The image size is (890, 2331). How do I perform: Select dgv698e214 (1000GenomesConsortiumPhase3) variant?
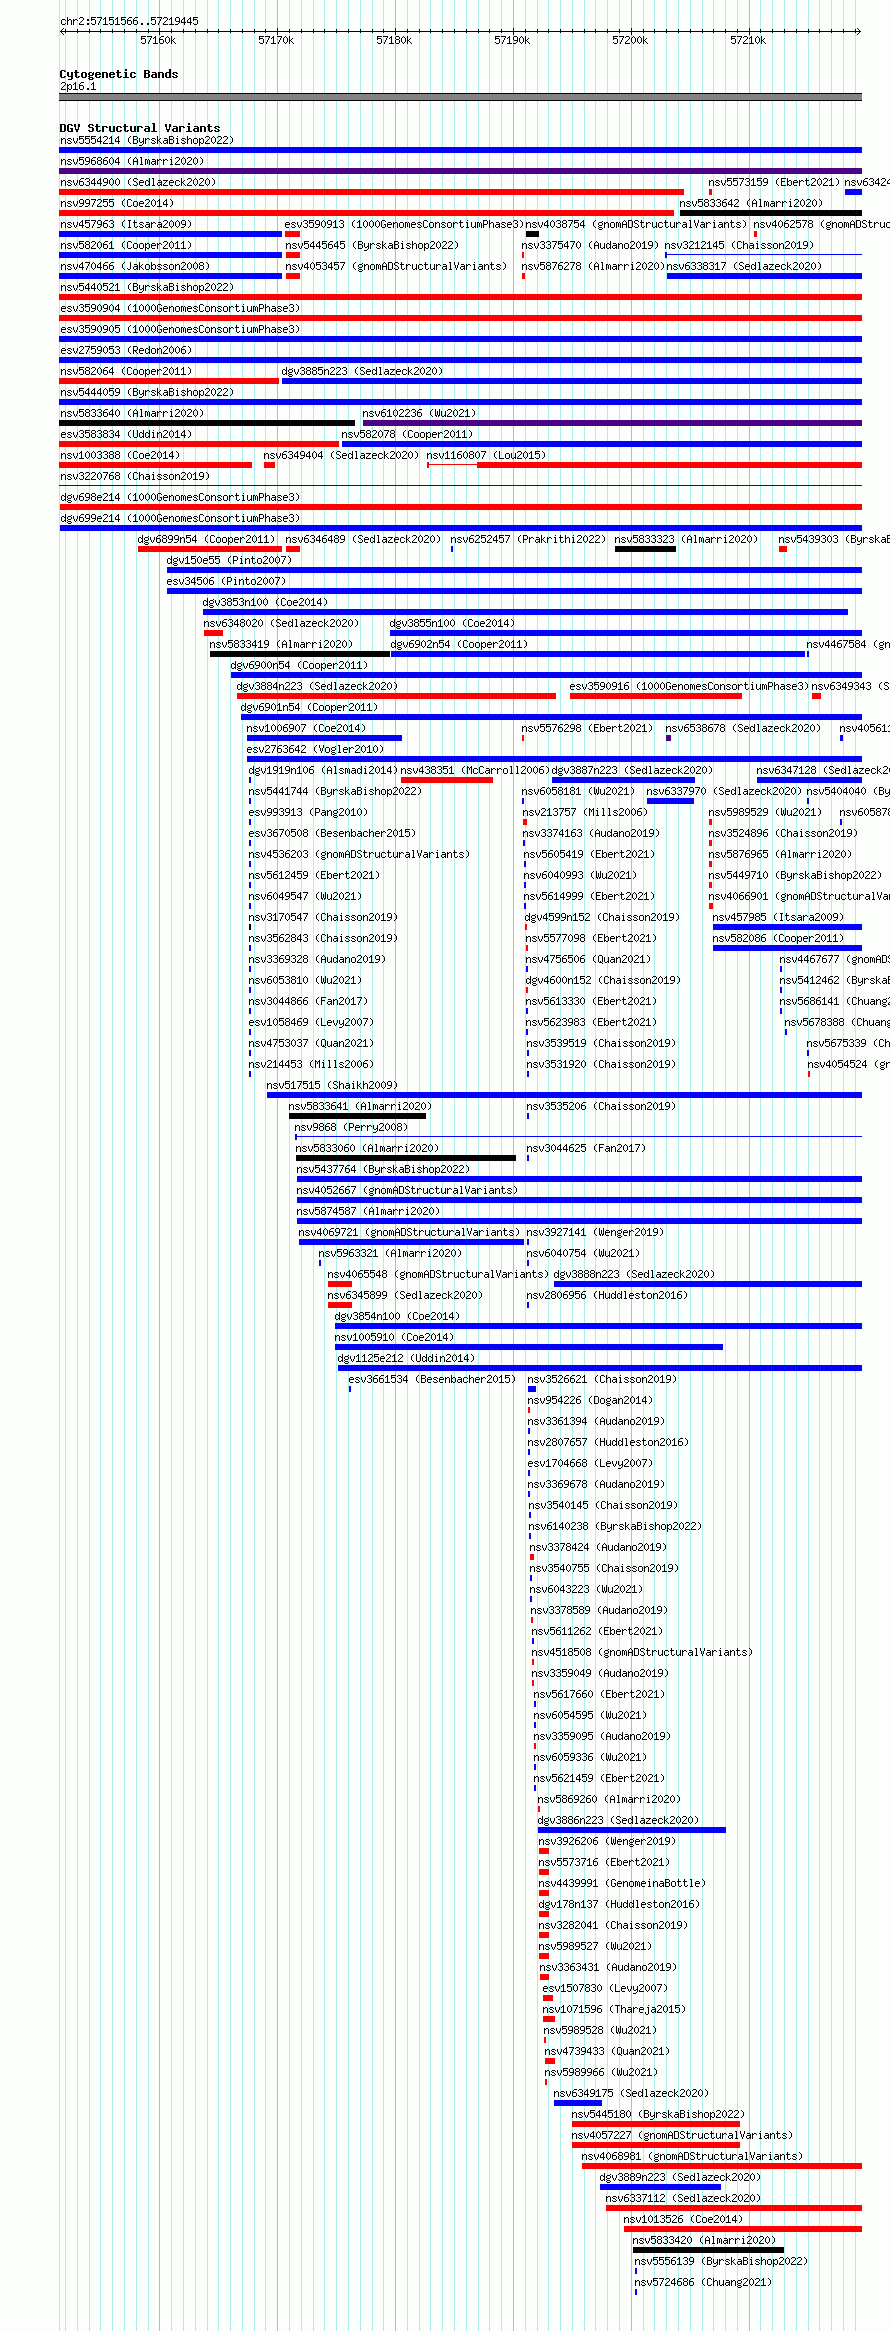pyautogui.click(x=180, y=497)
